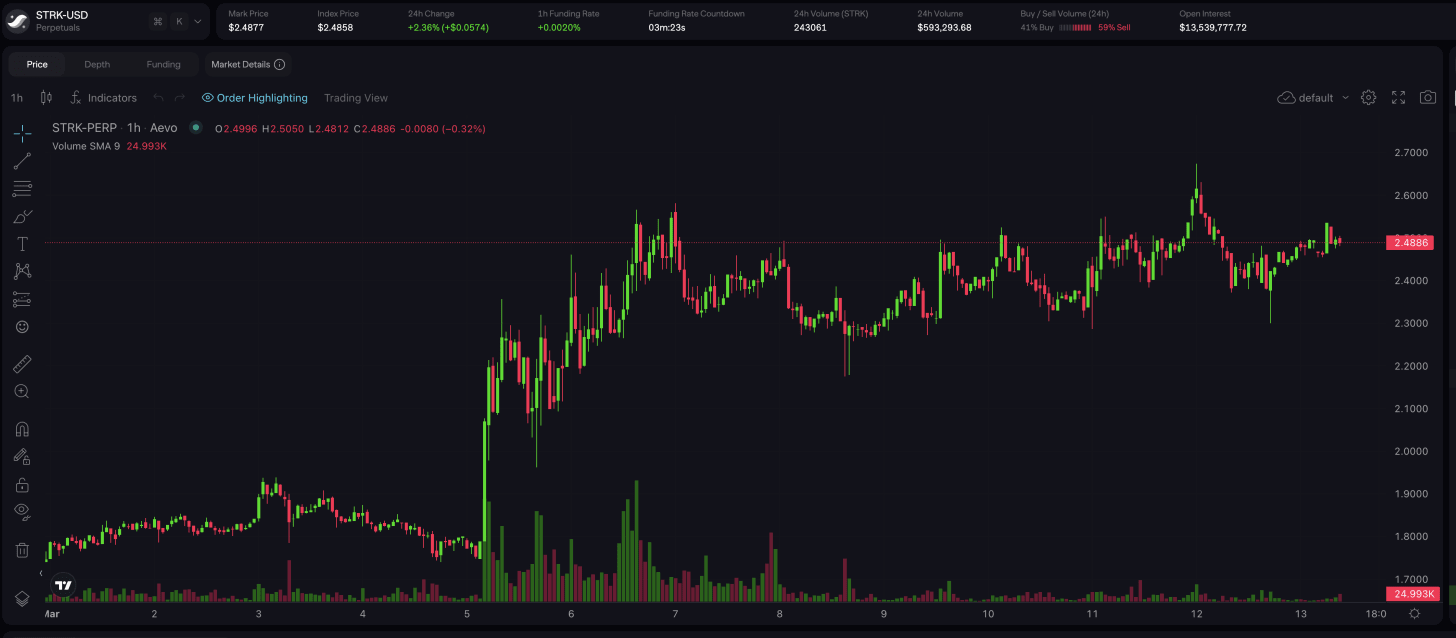Activate the zoom in tool

(22, 391)
